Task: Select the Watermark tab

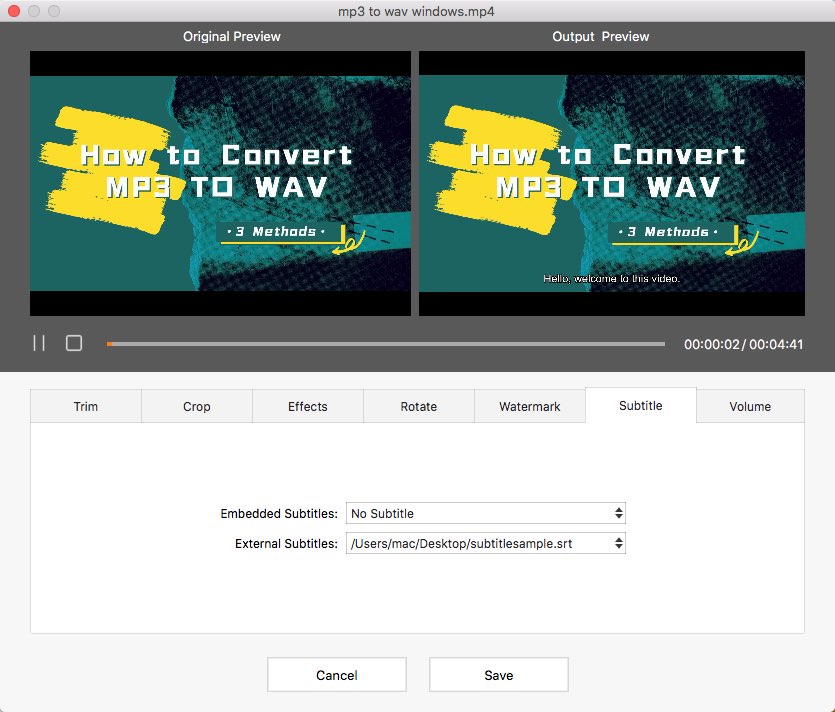Action: click(529, 406)
